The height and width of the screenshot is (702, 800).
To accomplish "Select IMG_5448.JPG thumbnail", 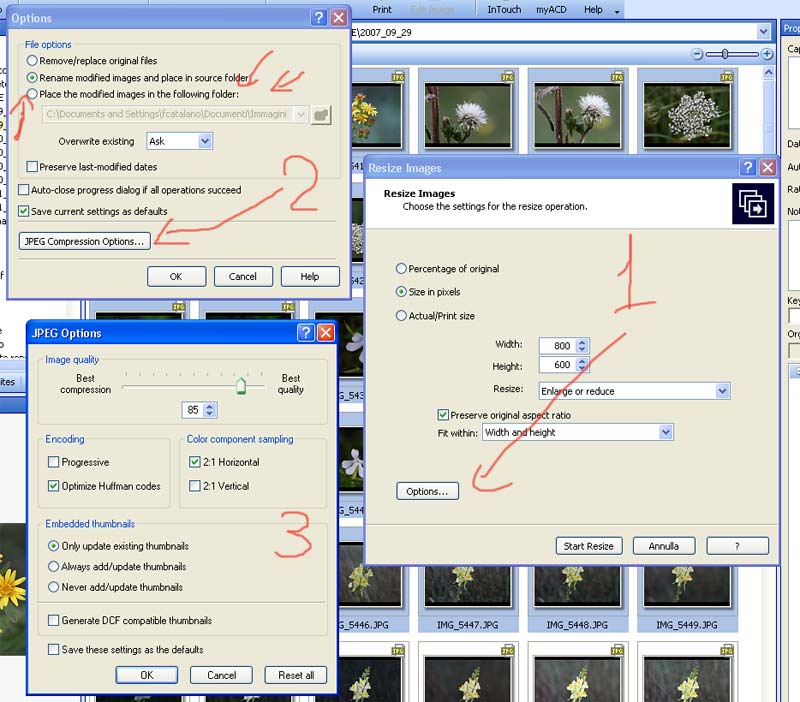I will (578, 599).
